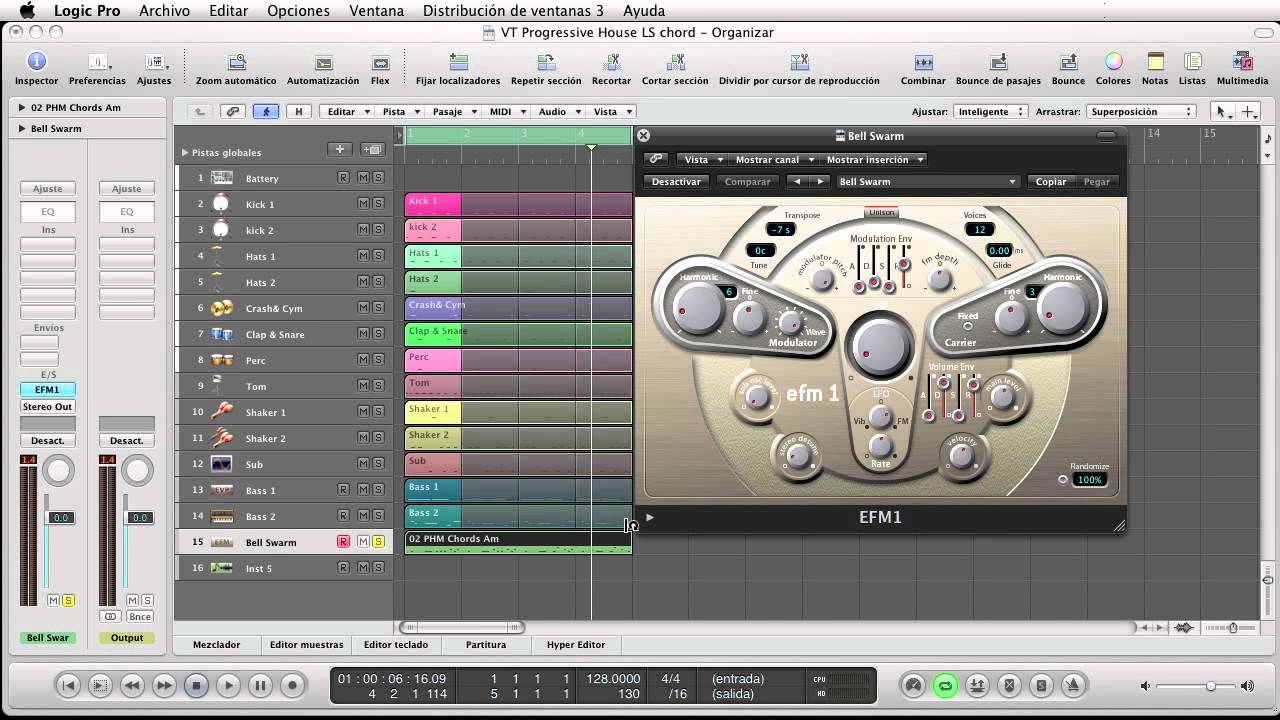1280x720 pixels.
Task: Click the Play button in transport
Action: 228,685
